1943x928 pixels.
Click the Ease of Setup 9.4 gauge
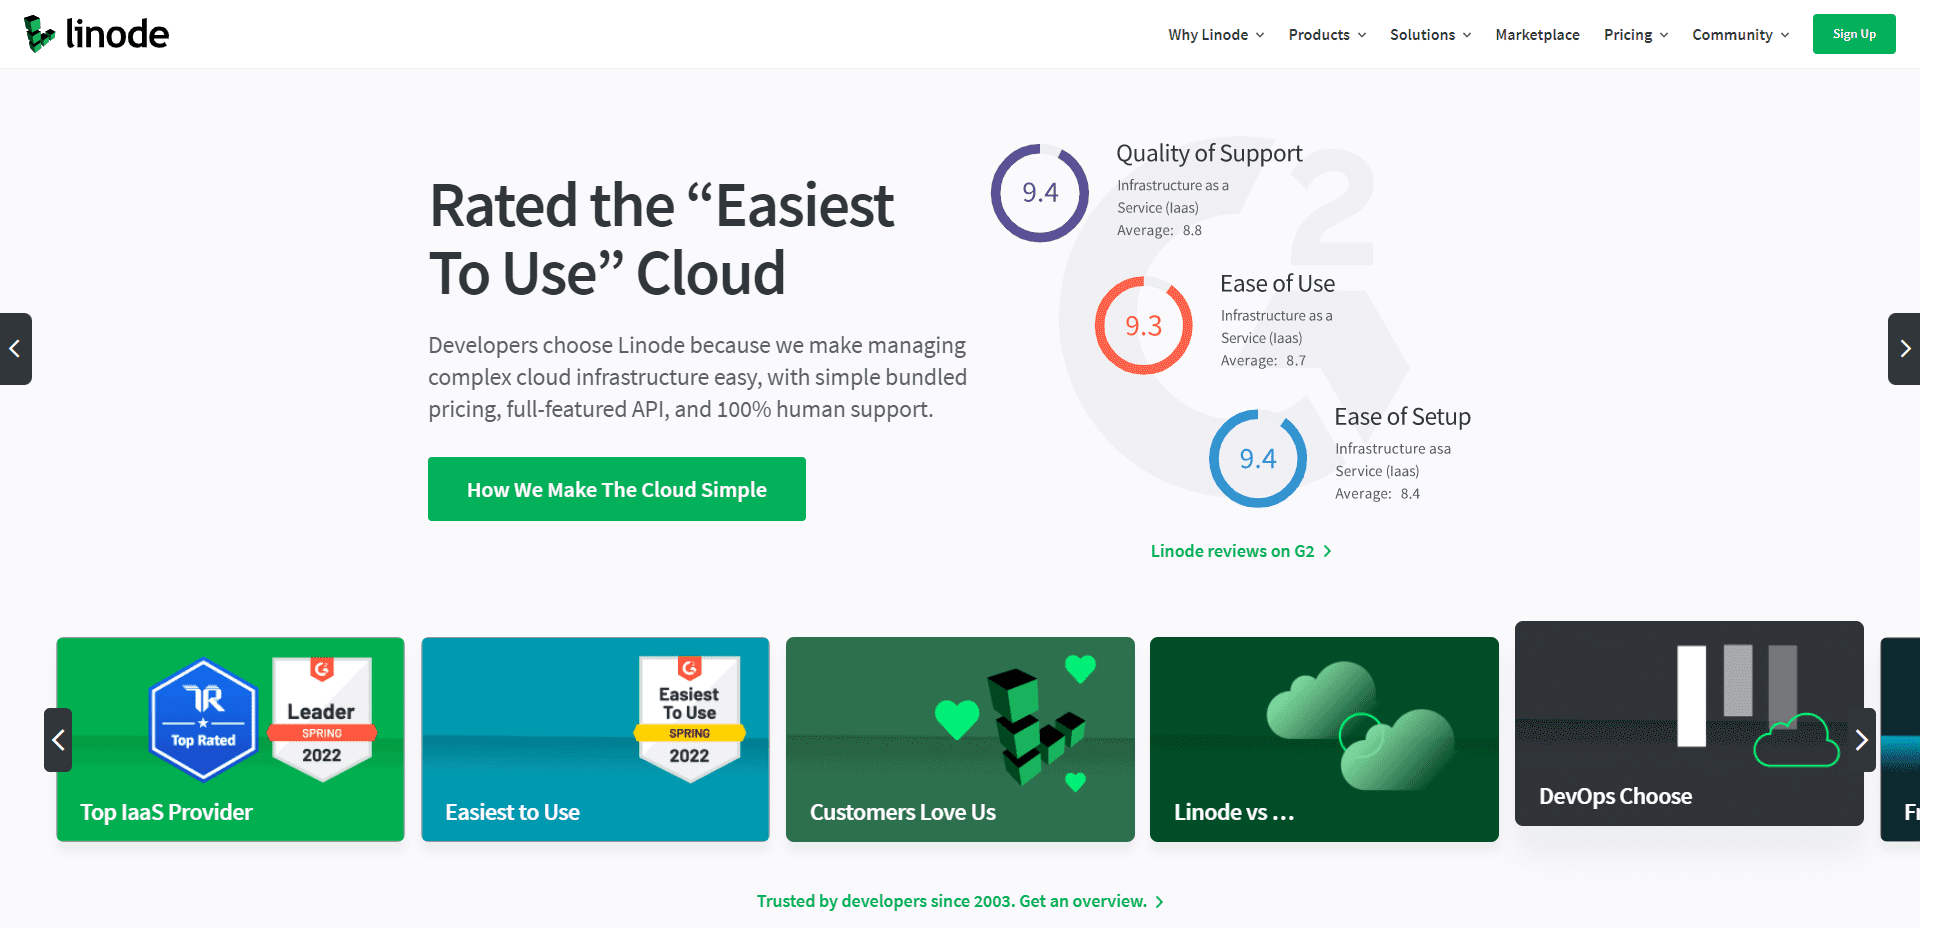tap(1258, 459)
